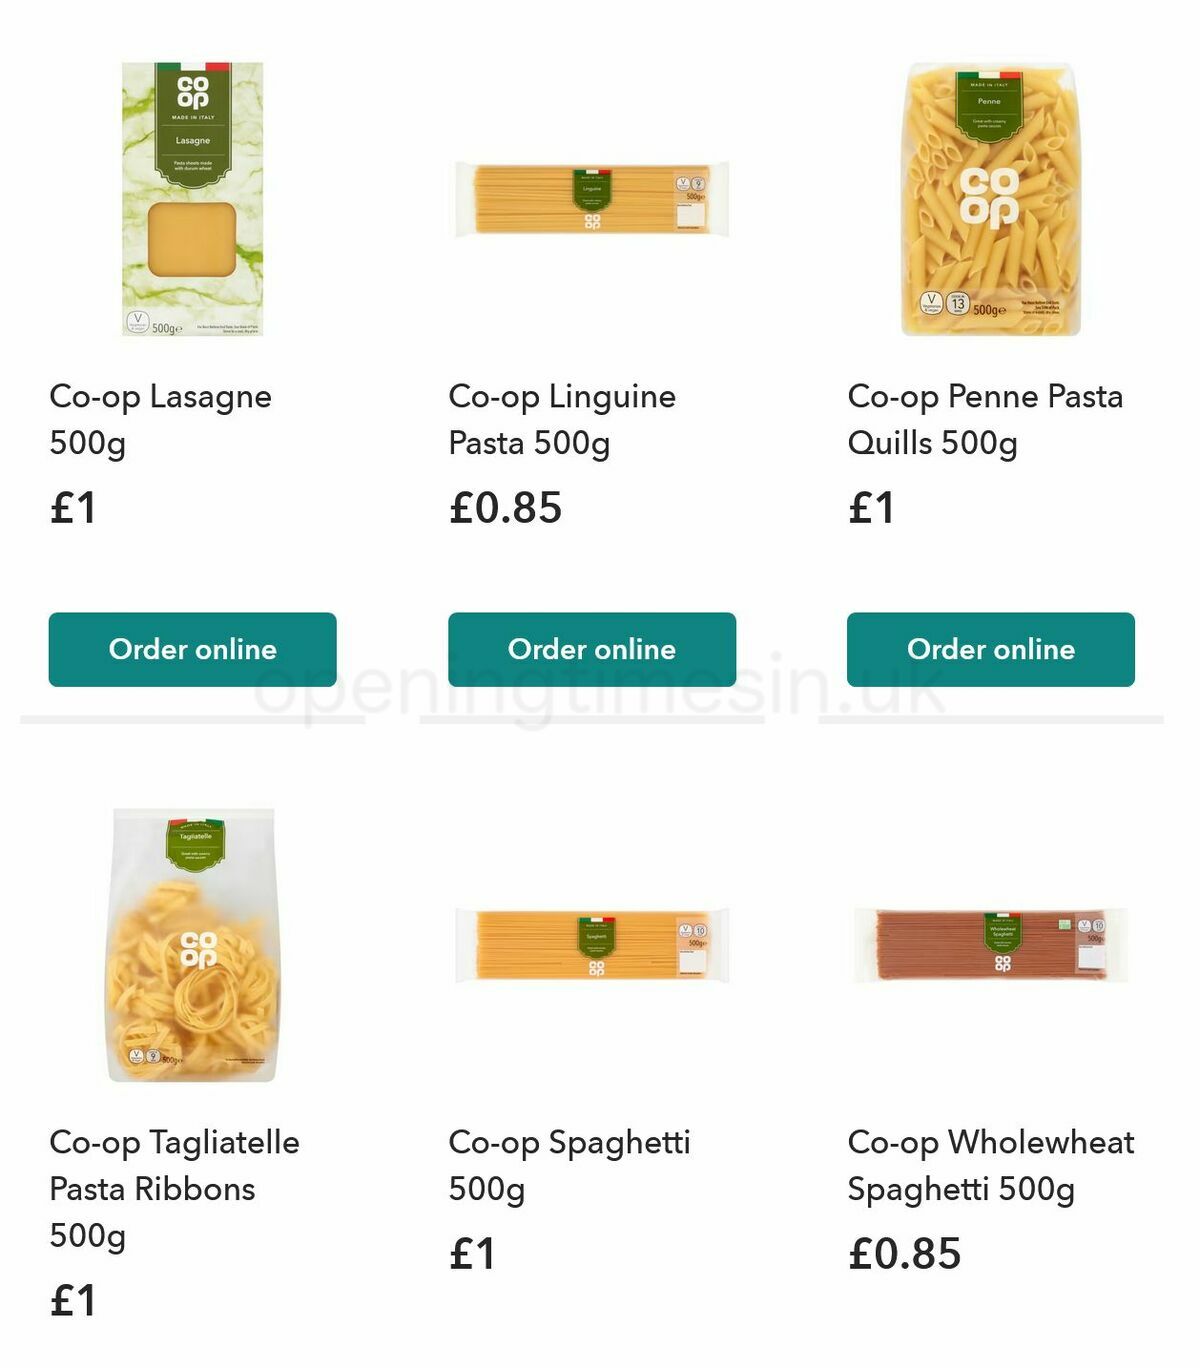Click Order online under Linguine Pasta

coord(592,649)
